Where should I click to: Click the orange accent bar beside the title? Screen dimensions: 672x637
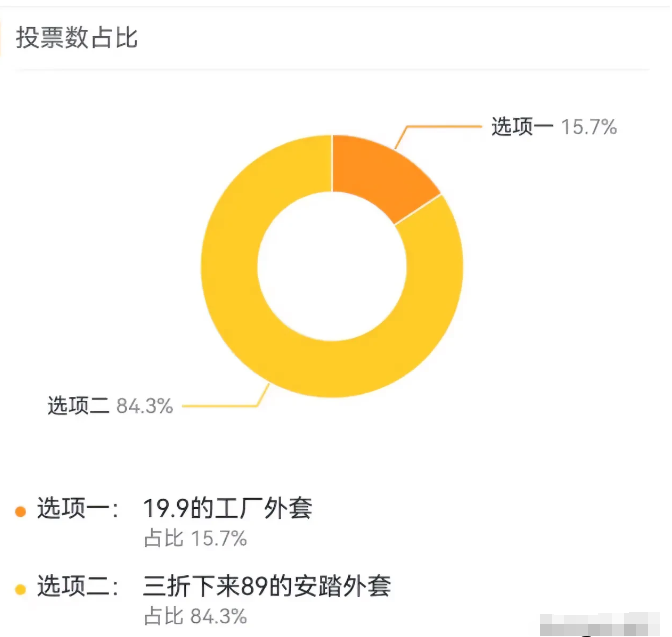click(x=1, y=37)
